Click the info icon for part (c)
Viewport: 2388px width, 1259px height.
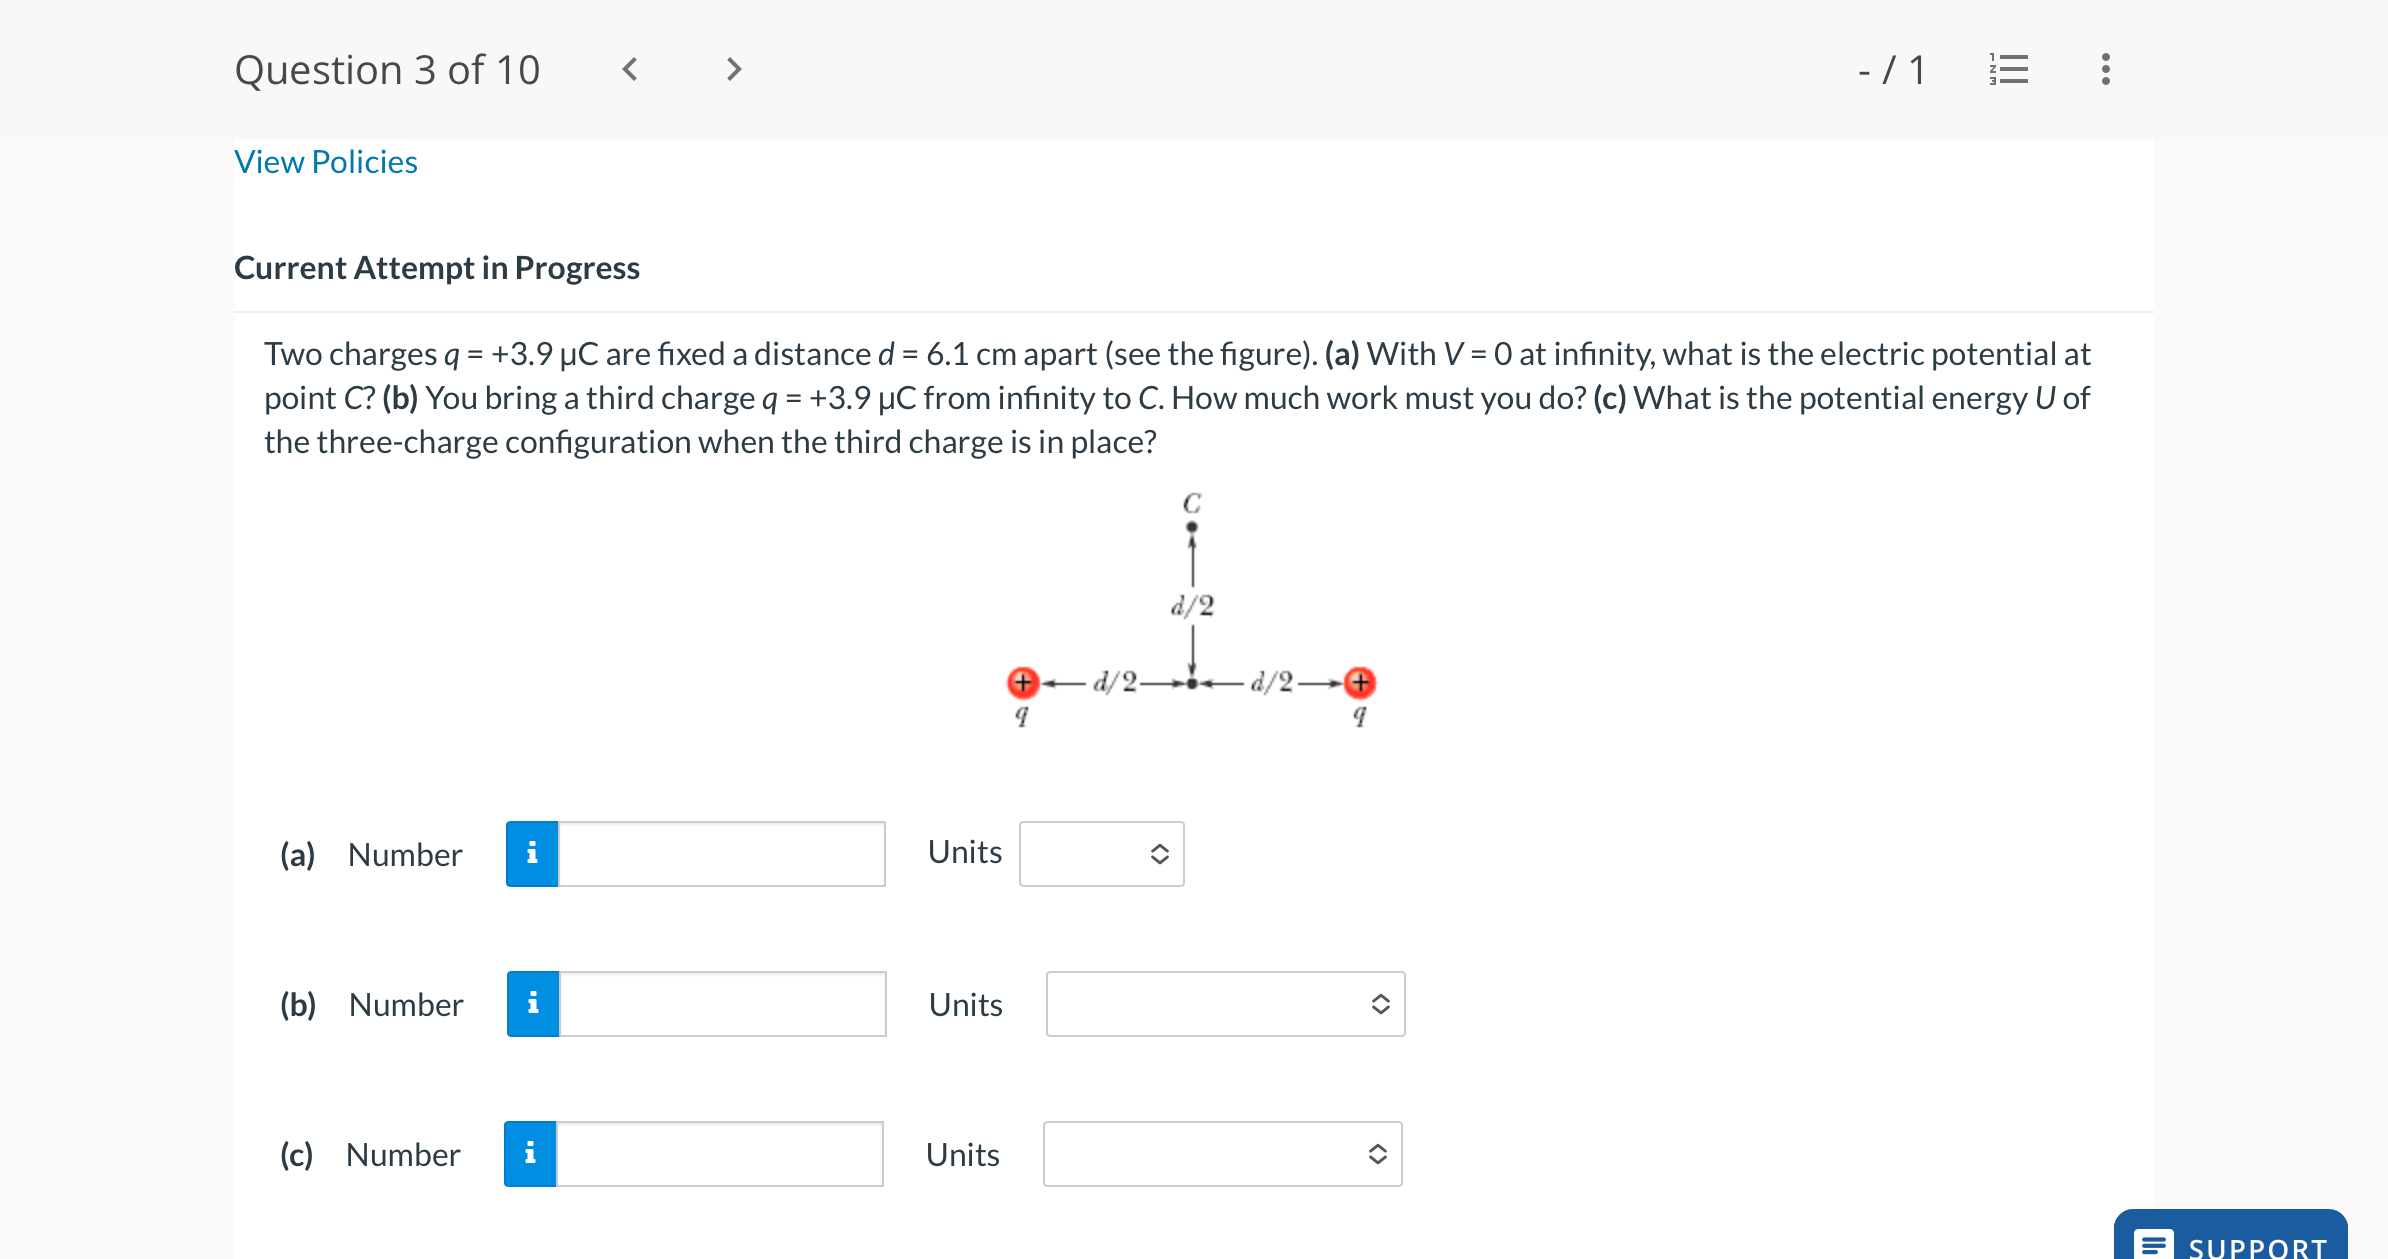530,1154
